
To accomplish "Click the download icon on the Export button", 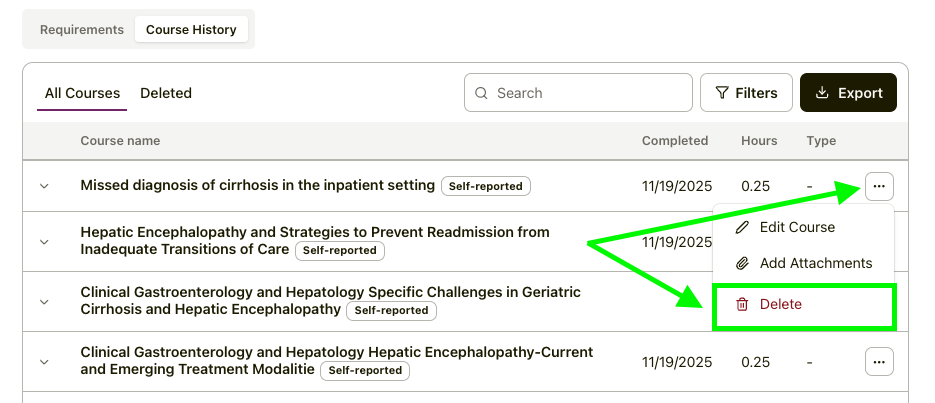I will 822,93.
